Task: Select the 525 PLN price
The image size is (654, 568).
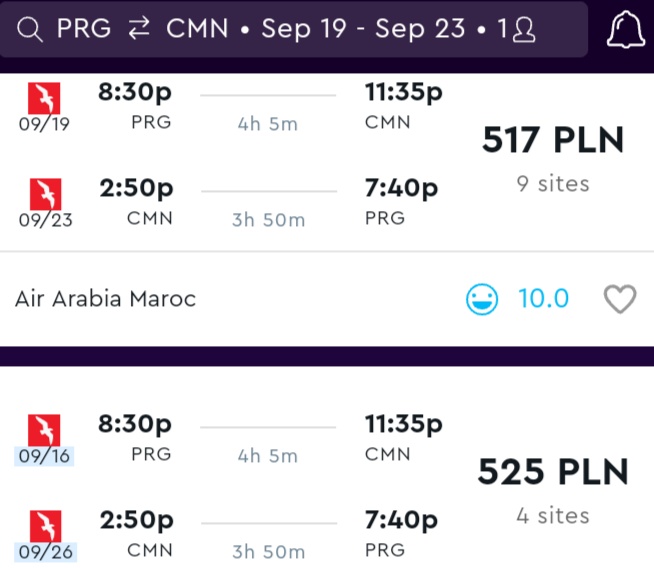Action: pyautogui.click(x=553, y=472)
